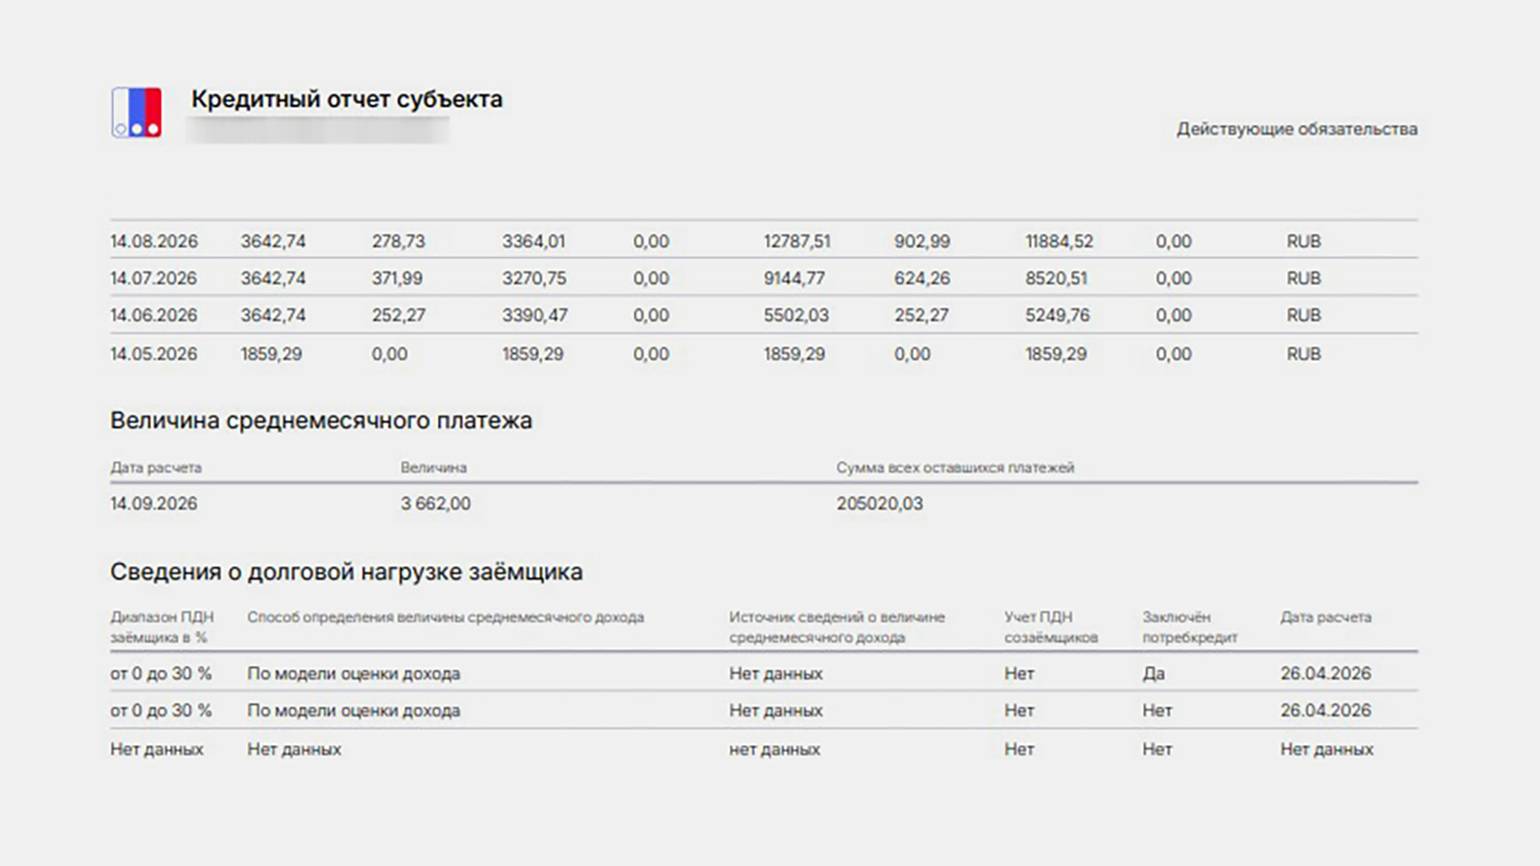Select the calculation date 14.09.2026
This screenshot has width=1540, height=866.
click(x=154, y=503)
